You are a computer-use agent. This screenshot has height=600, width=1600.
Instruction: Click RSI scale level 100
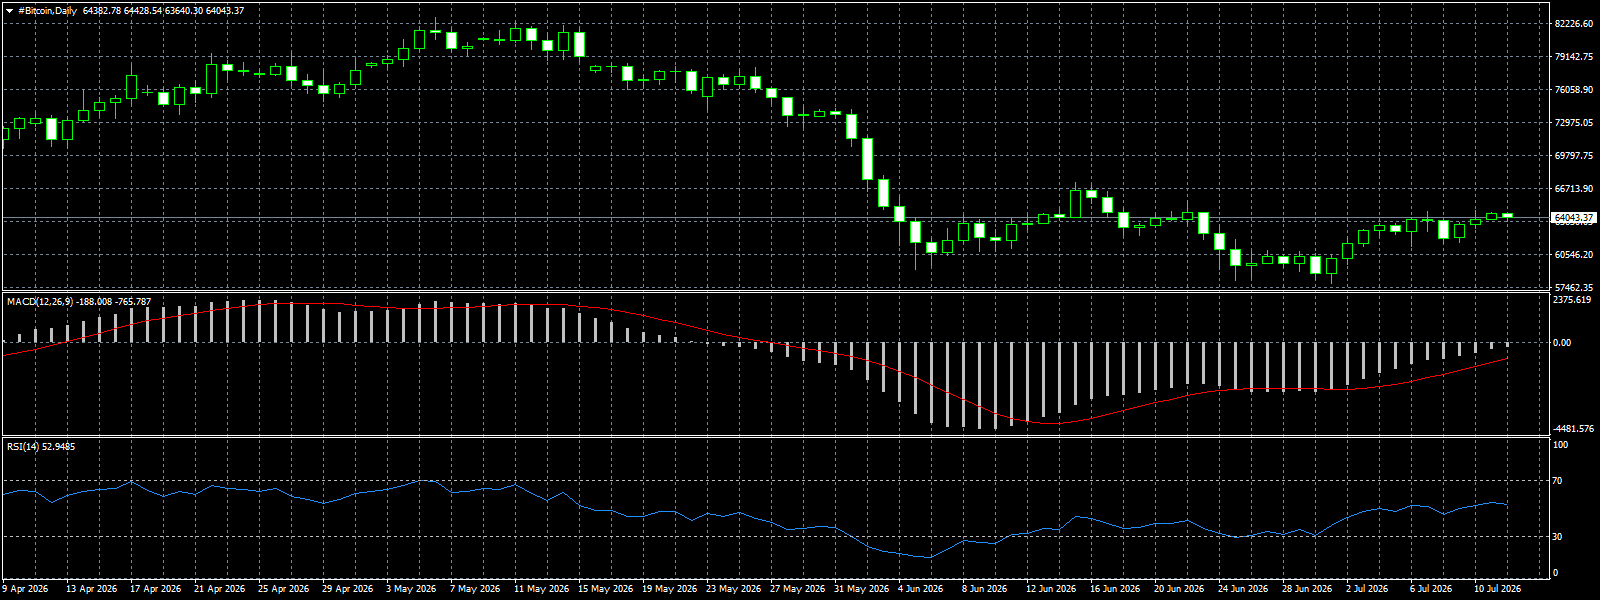coord(1560,444)
